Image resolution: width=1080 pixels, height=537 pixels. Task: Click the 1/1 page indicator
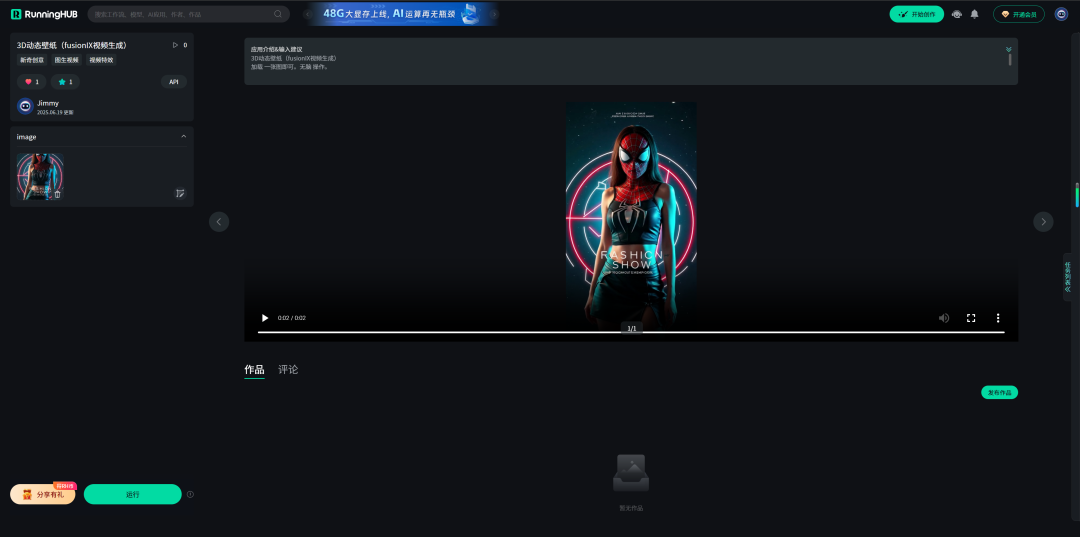(x=631, y=328)
